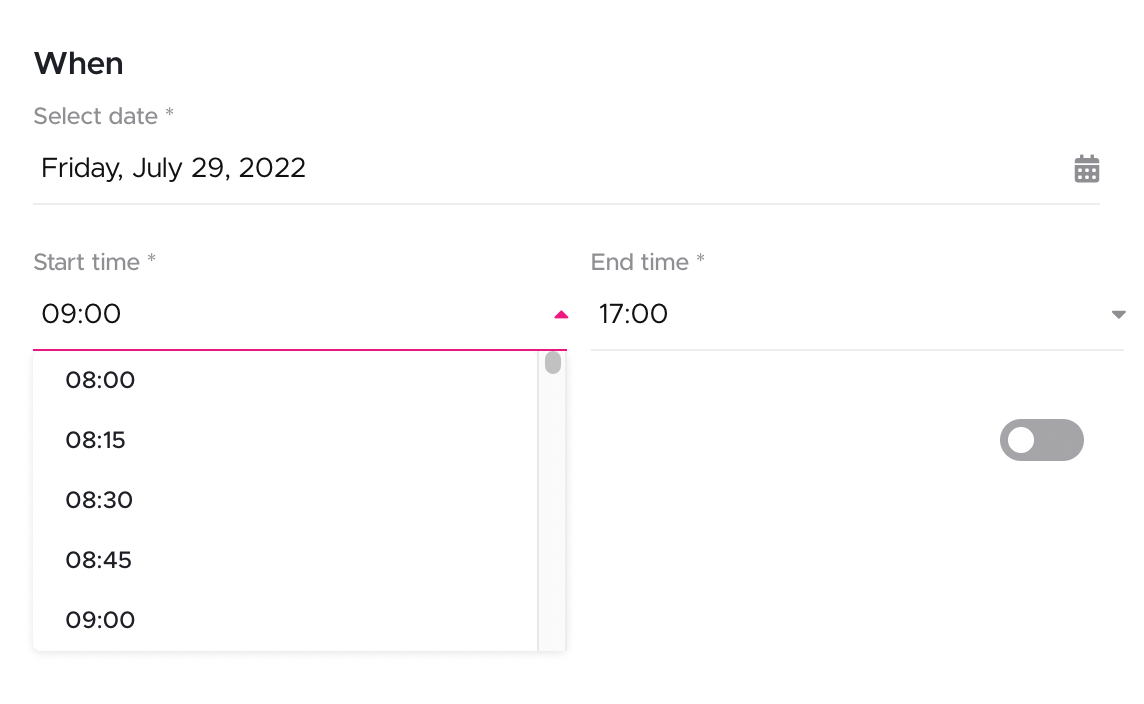Click the Select date label
This screenshot has height=704, width=1144.
click(x=96, y=116)
